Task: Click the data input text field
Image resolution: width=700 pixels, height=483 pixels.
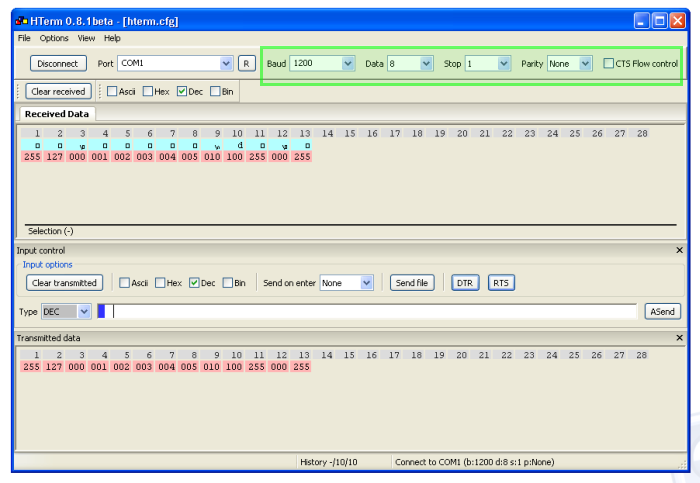Action: click(370, 311)
